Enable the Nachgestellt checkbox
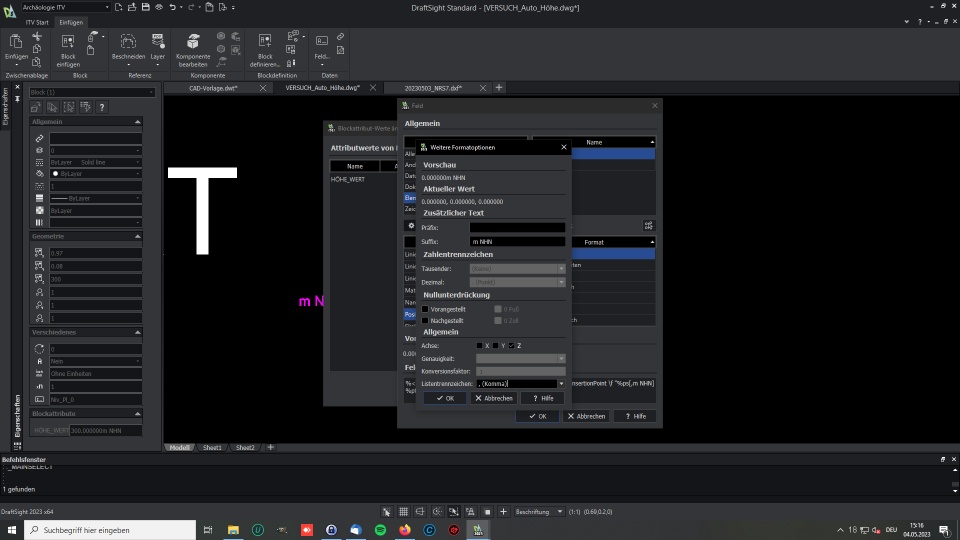 click(x=425, y=320)
